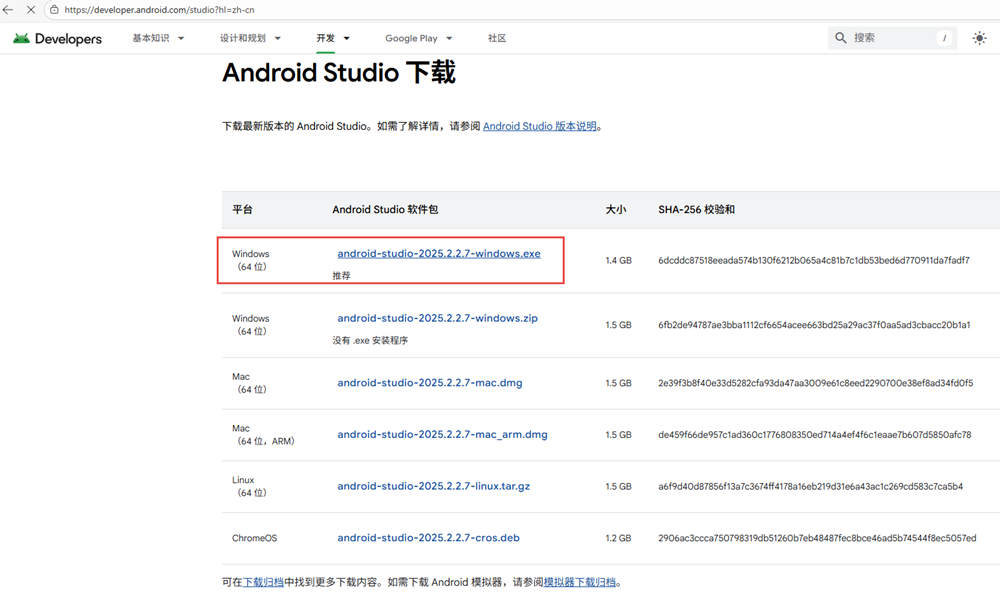This screenshot has width=1000, height=611.
Task: Download the mac_arm.dmg package
Action: 442,435
